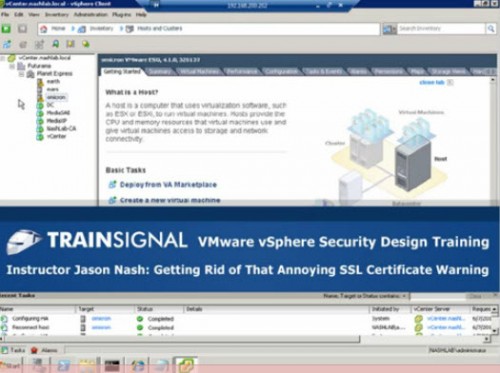Select the NashLab-CA virtual machine icon
The image size is (500, 373).
coord(40,129)
